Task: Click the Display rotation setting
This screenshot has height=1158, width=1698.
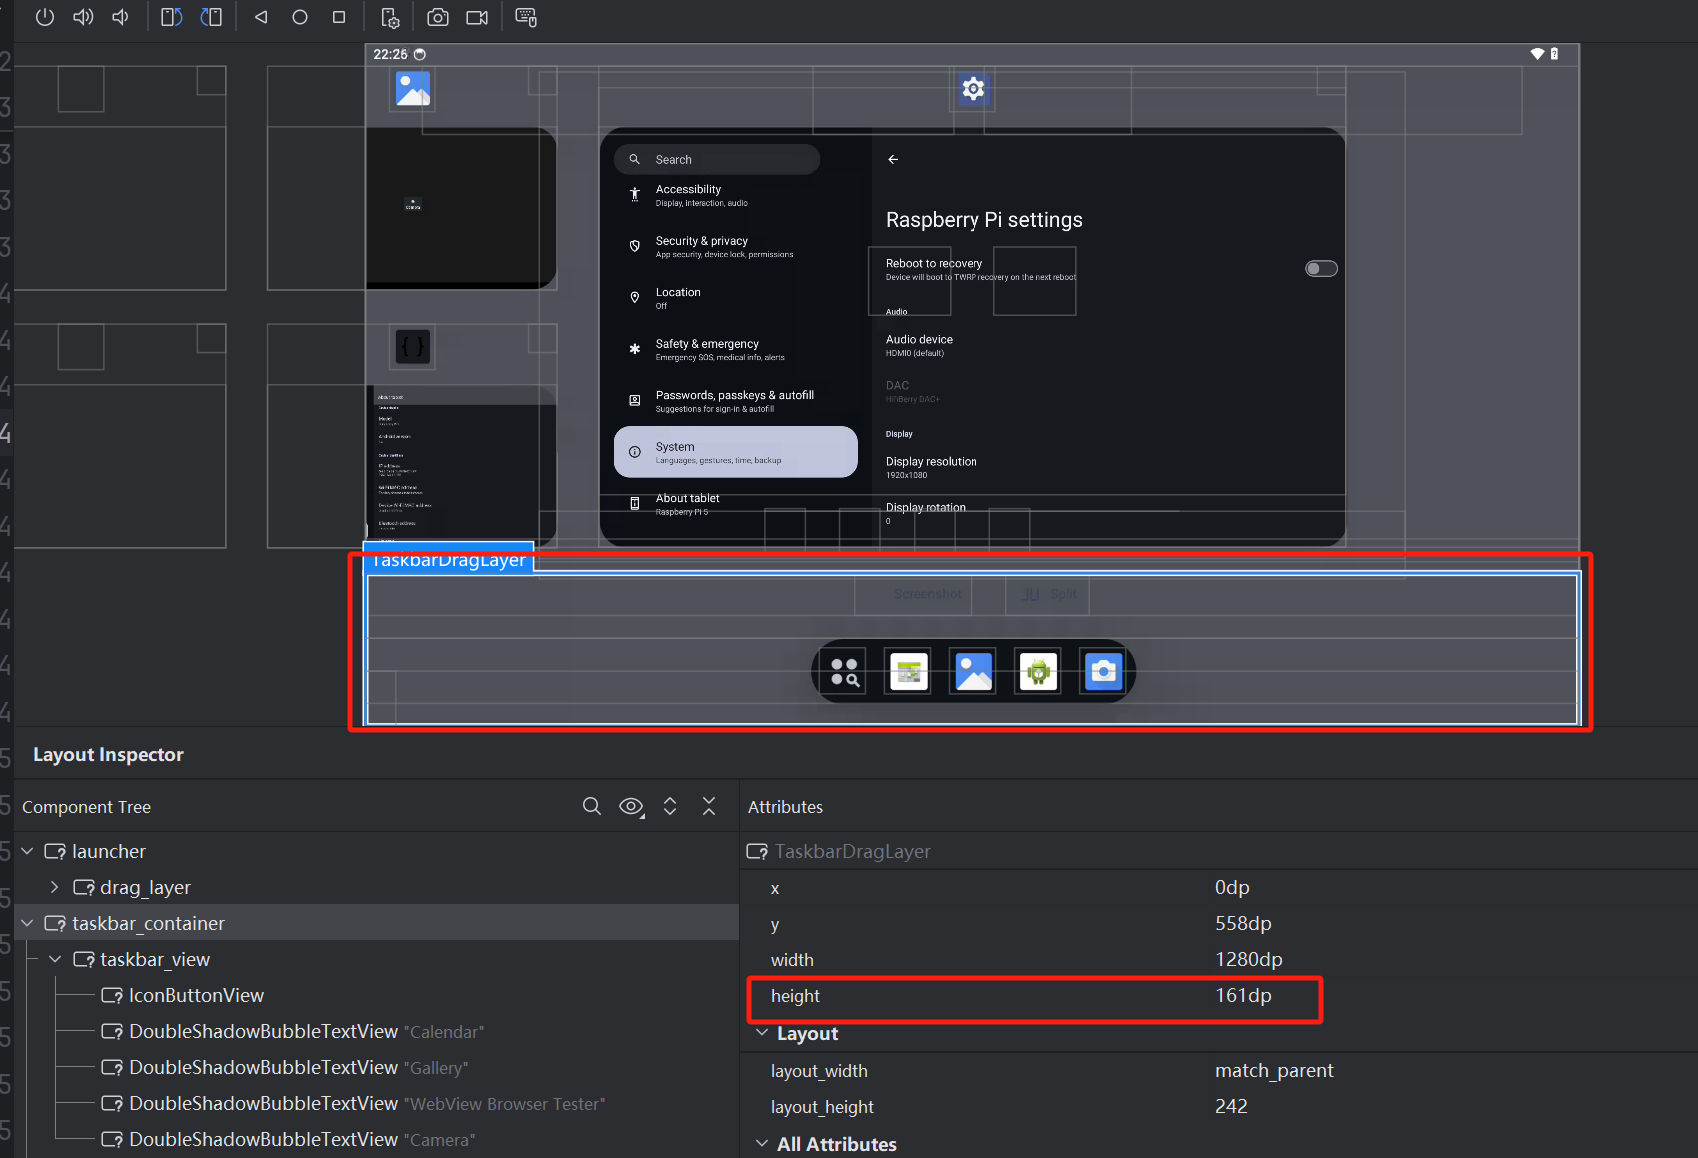Action: (x=926, y=513)
